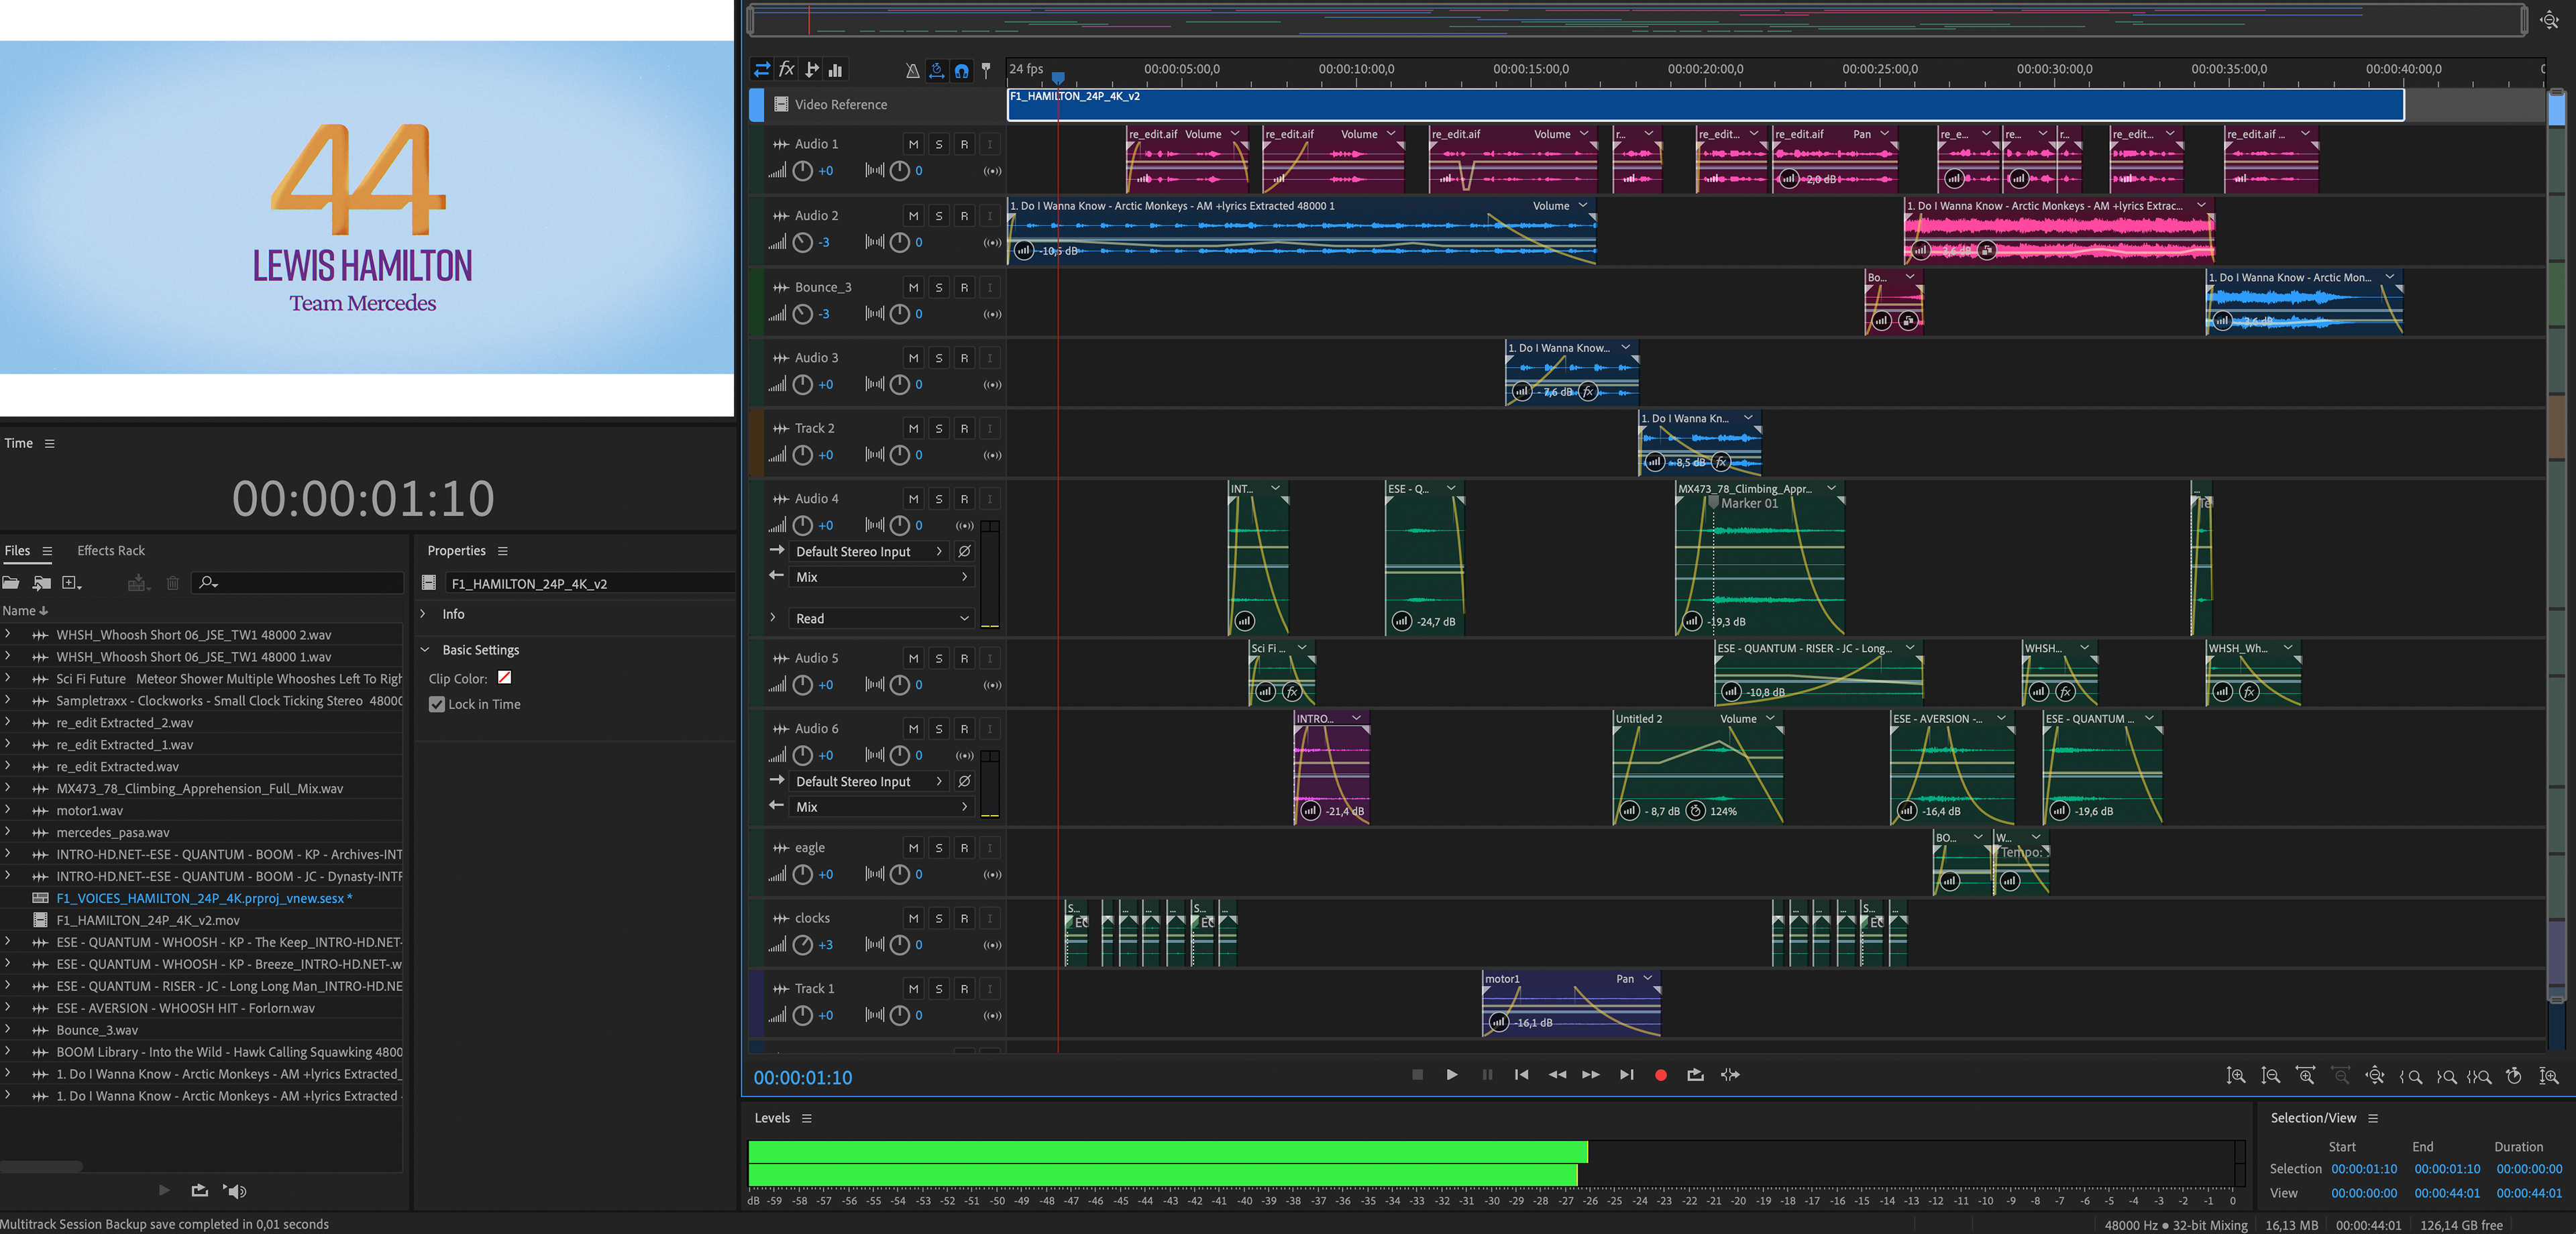Open Audio 6 Mix output dropdown
The height and width of the screenshot is (1234, 2576).
coord(881,806)
